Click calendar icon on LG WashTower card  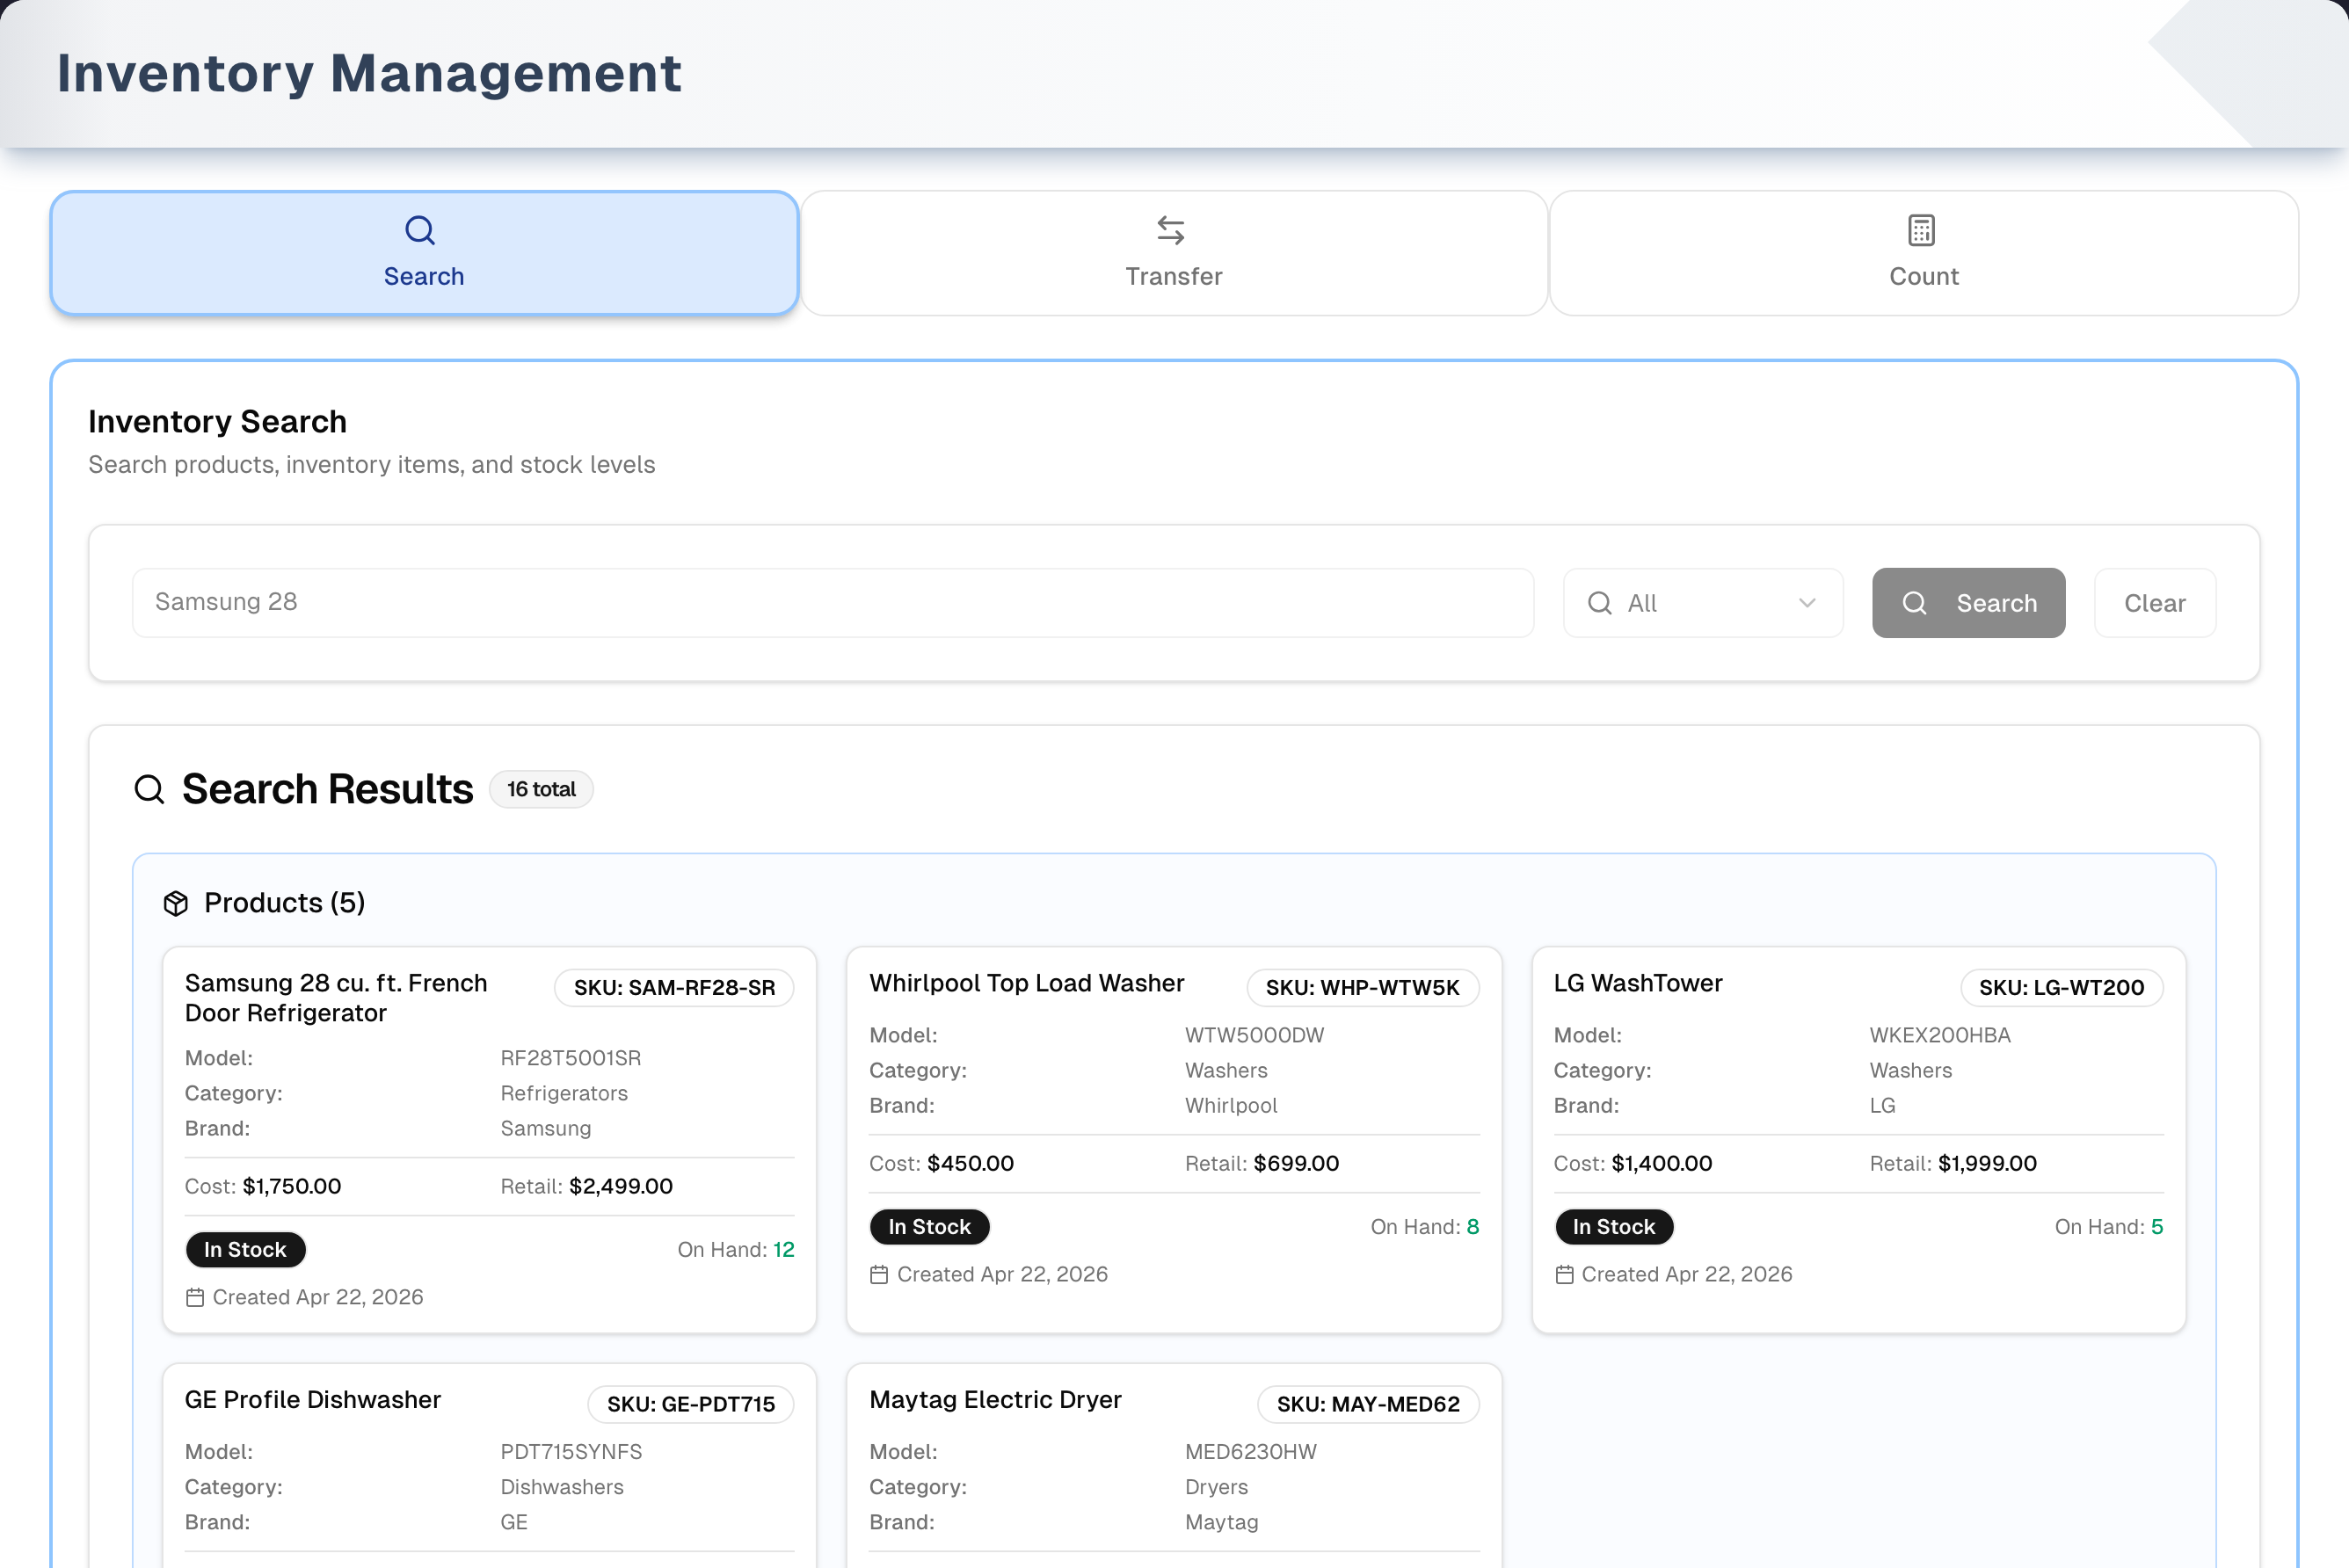pyautogui.click(x=1564, y=1274)
